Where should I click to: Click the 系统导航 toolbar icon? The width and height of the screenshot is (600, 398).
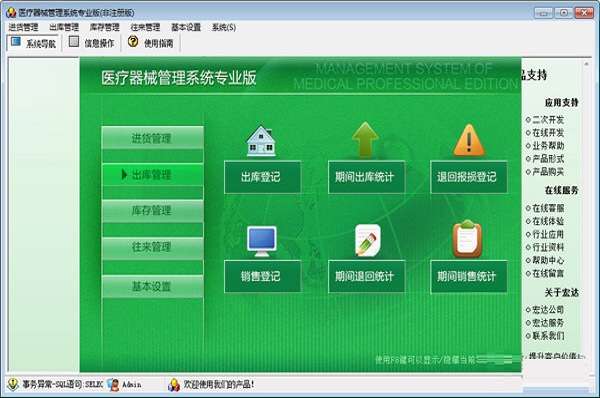coord(16,42)
